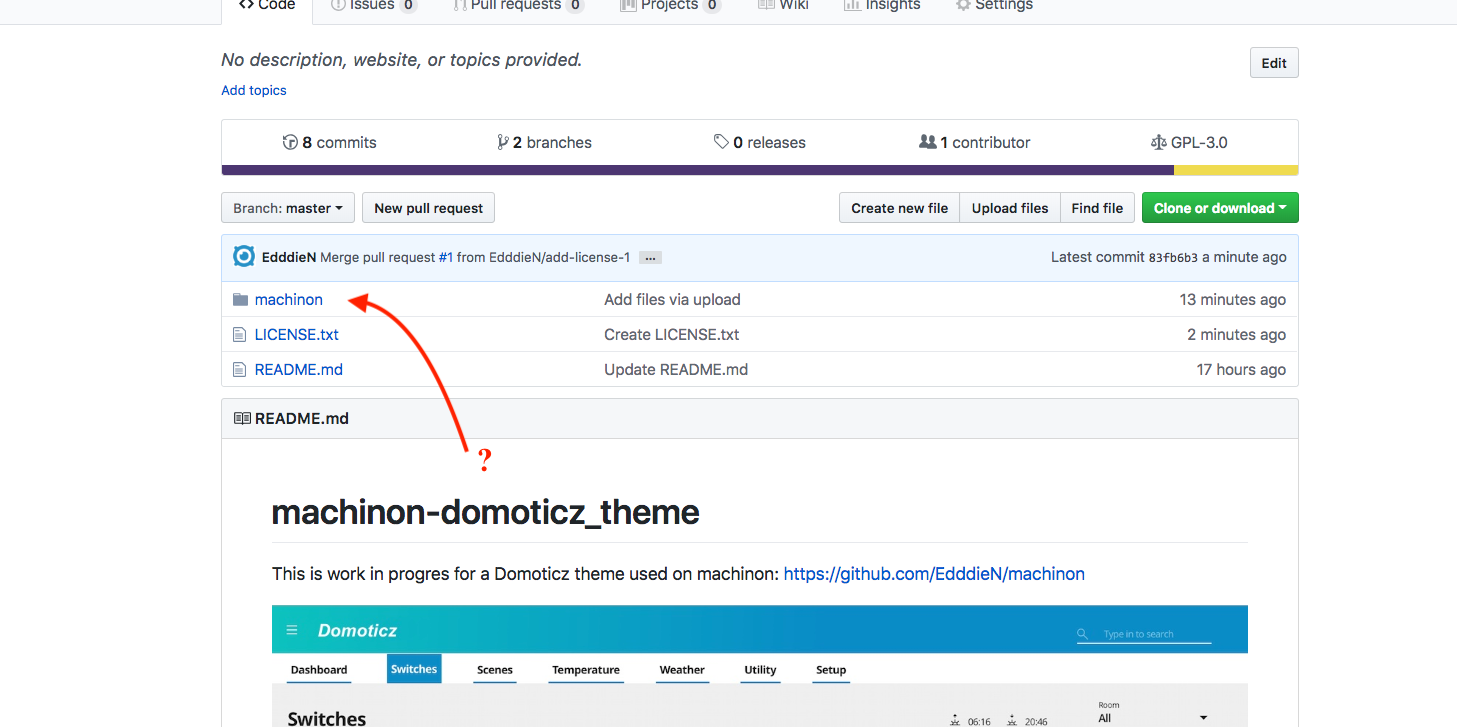The height and width of the screenshot is (727, 1457).
Task: Click the branches fork icon
Action: pos(502,142)
